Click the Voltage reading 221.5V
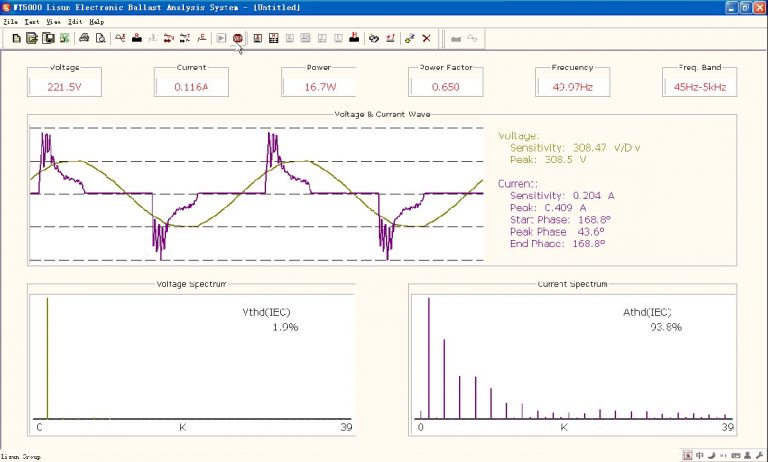Image resolution: width=768 pixels, height=462 pixels. (64, 87)
